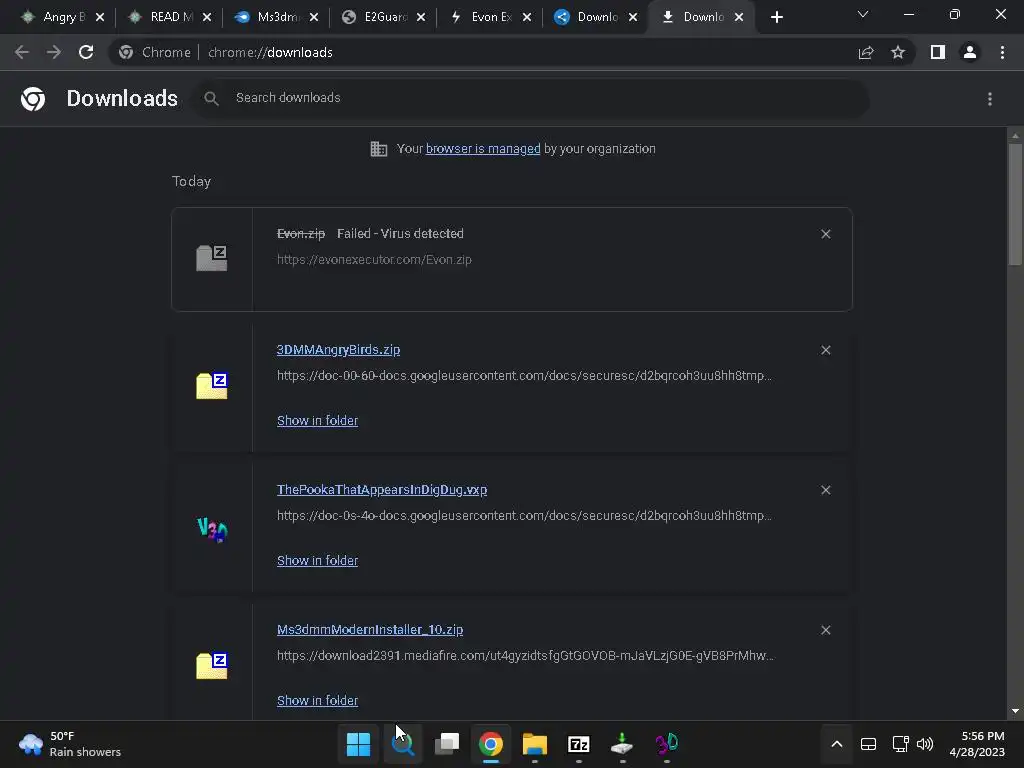Image resolution: width=1024 pixels, height=768 pixels.
Task: Click the address bar showing chrome://downloads
Action: point(483,52)
